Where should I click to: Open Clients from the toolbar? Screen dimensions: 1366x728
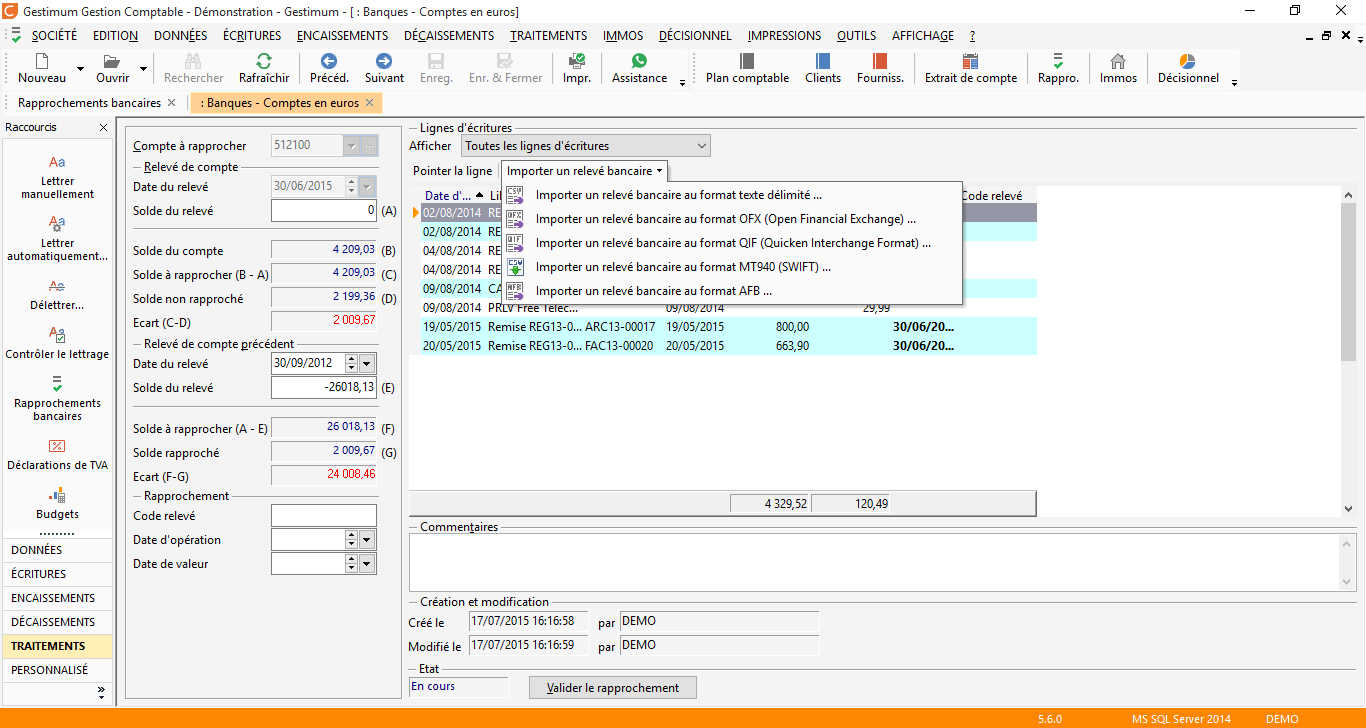pyautogui.click(x=823, y=68)
